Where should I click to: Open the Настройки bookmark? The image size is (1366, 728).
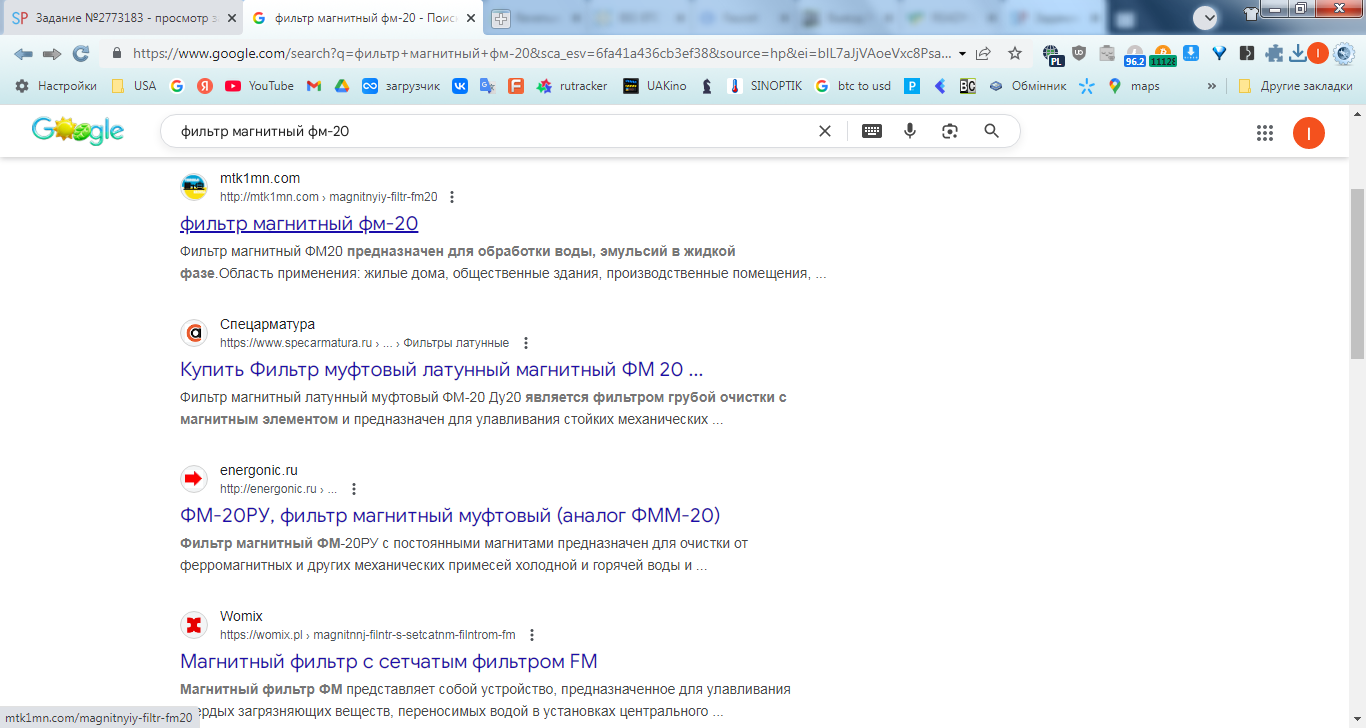[56, 86]
